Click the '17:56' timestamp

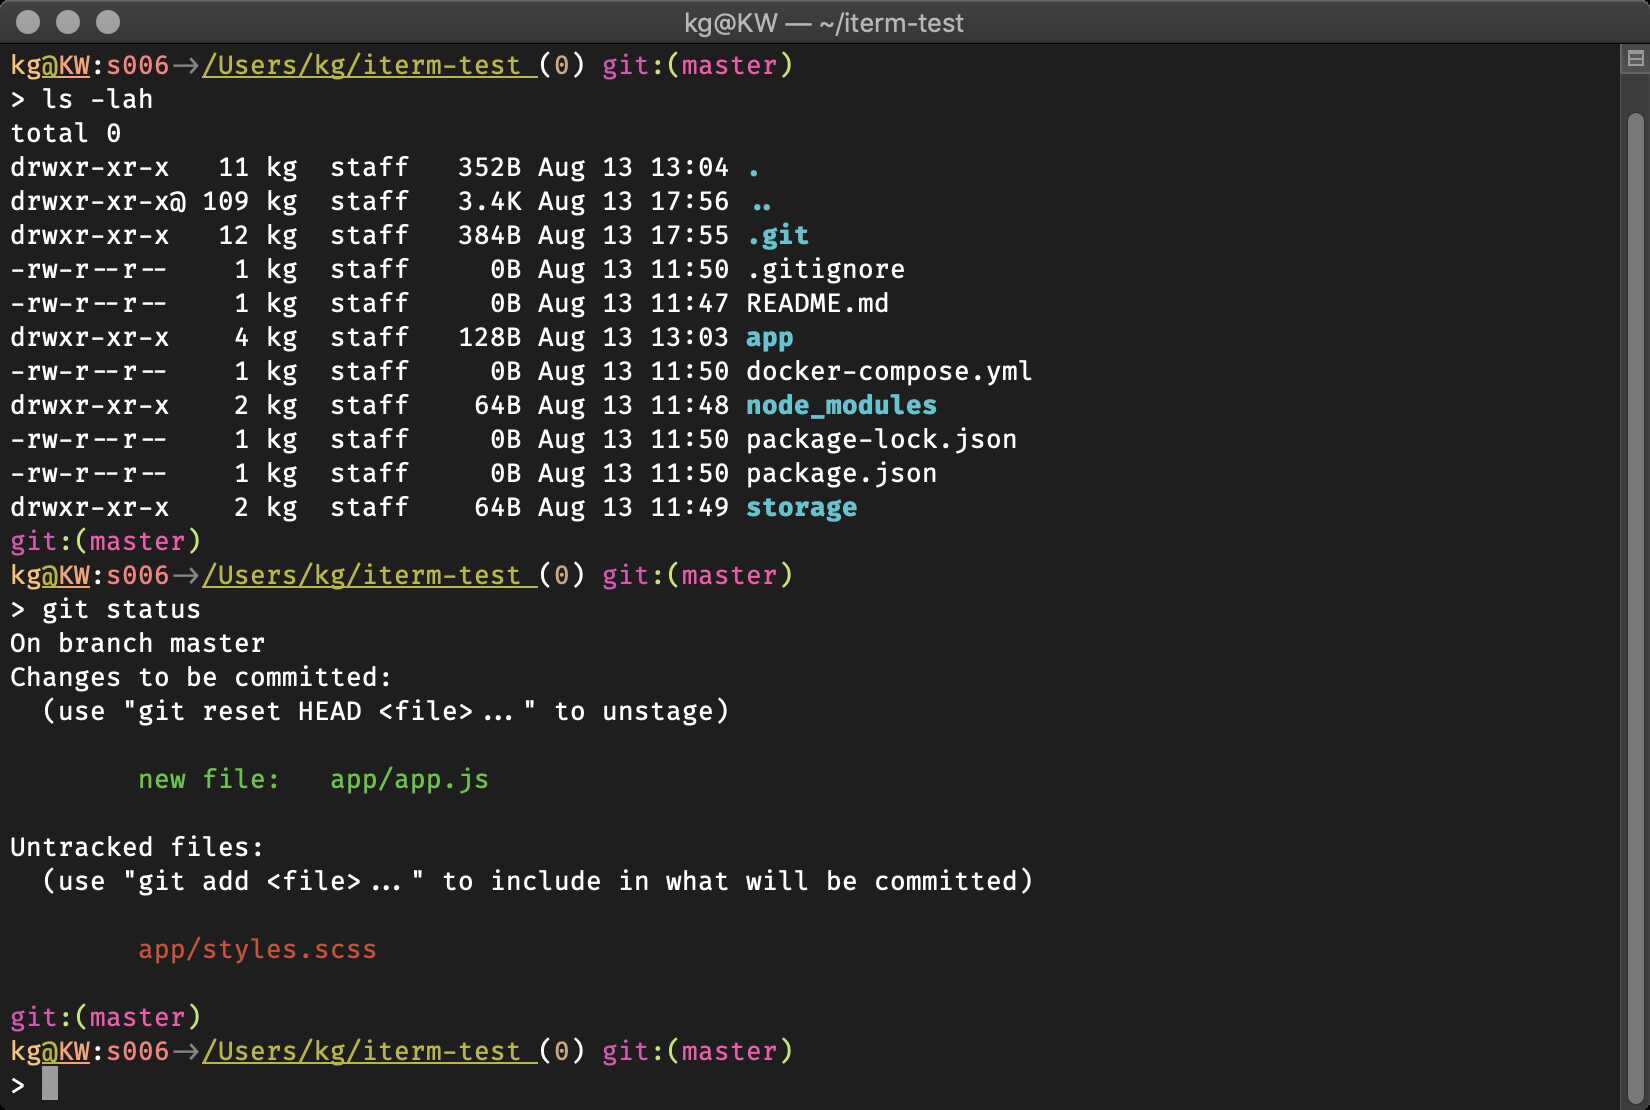(690, 201)
